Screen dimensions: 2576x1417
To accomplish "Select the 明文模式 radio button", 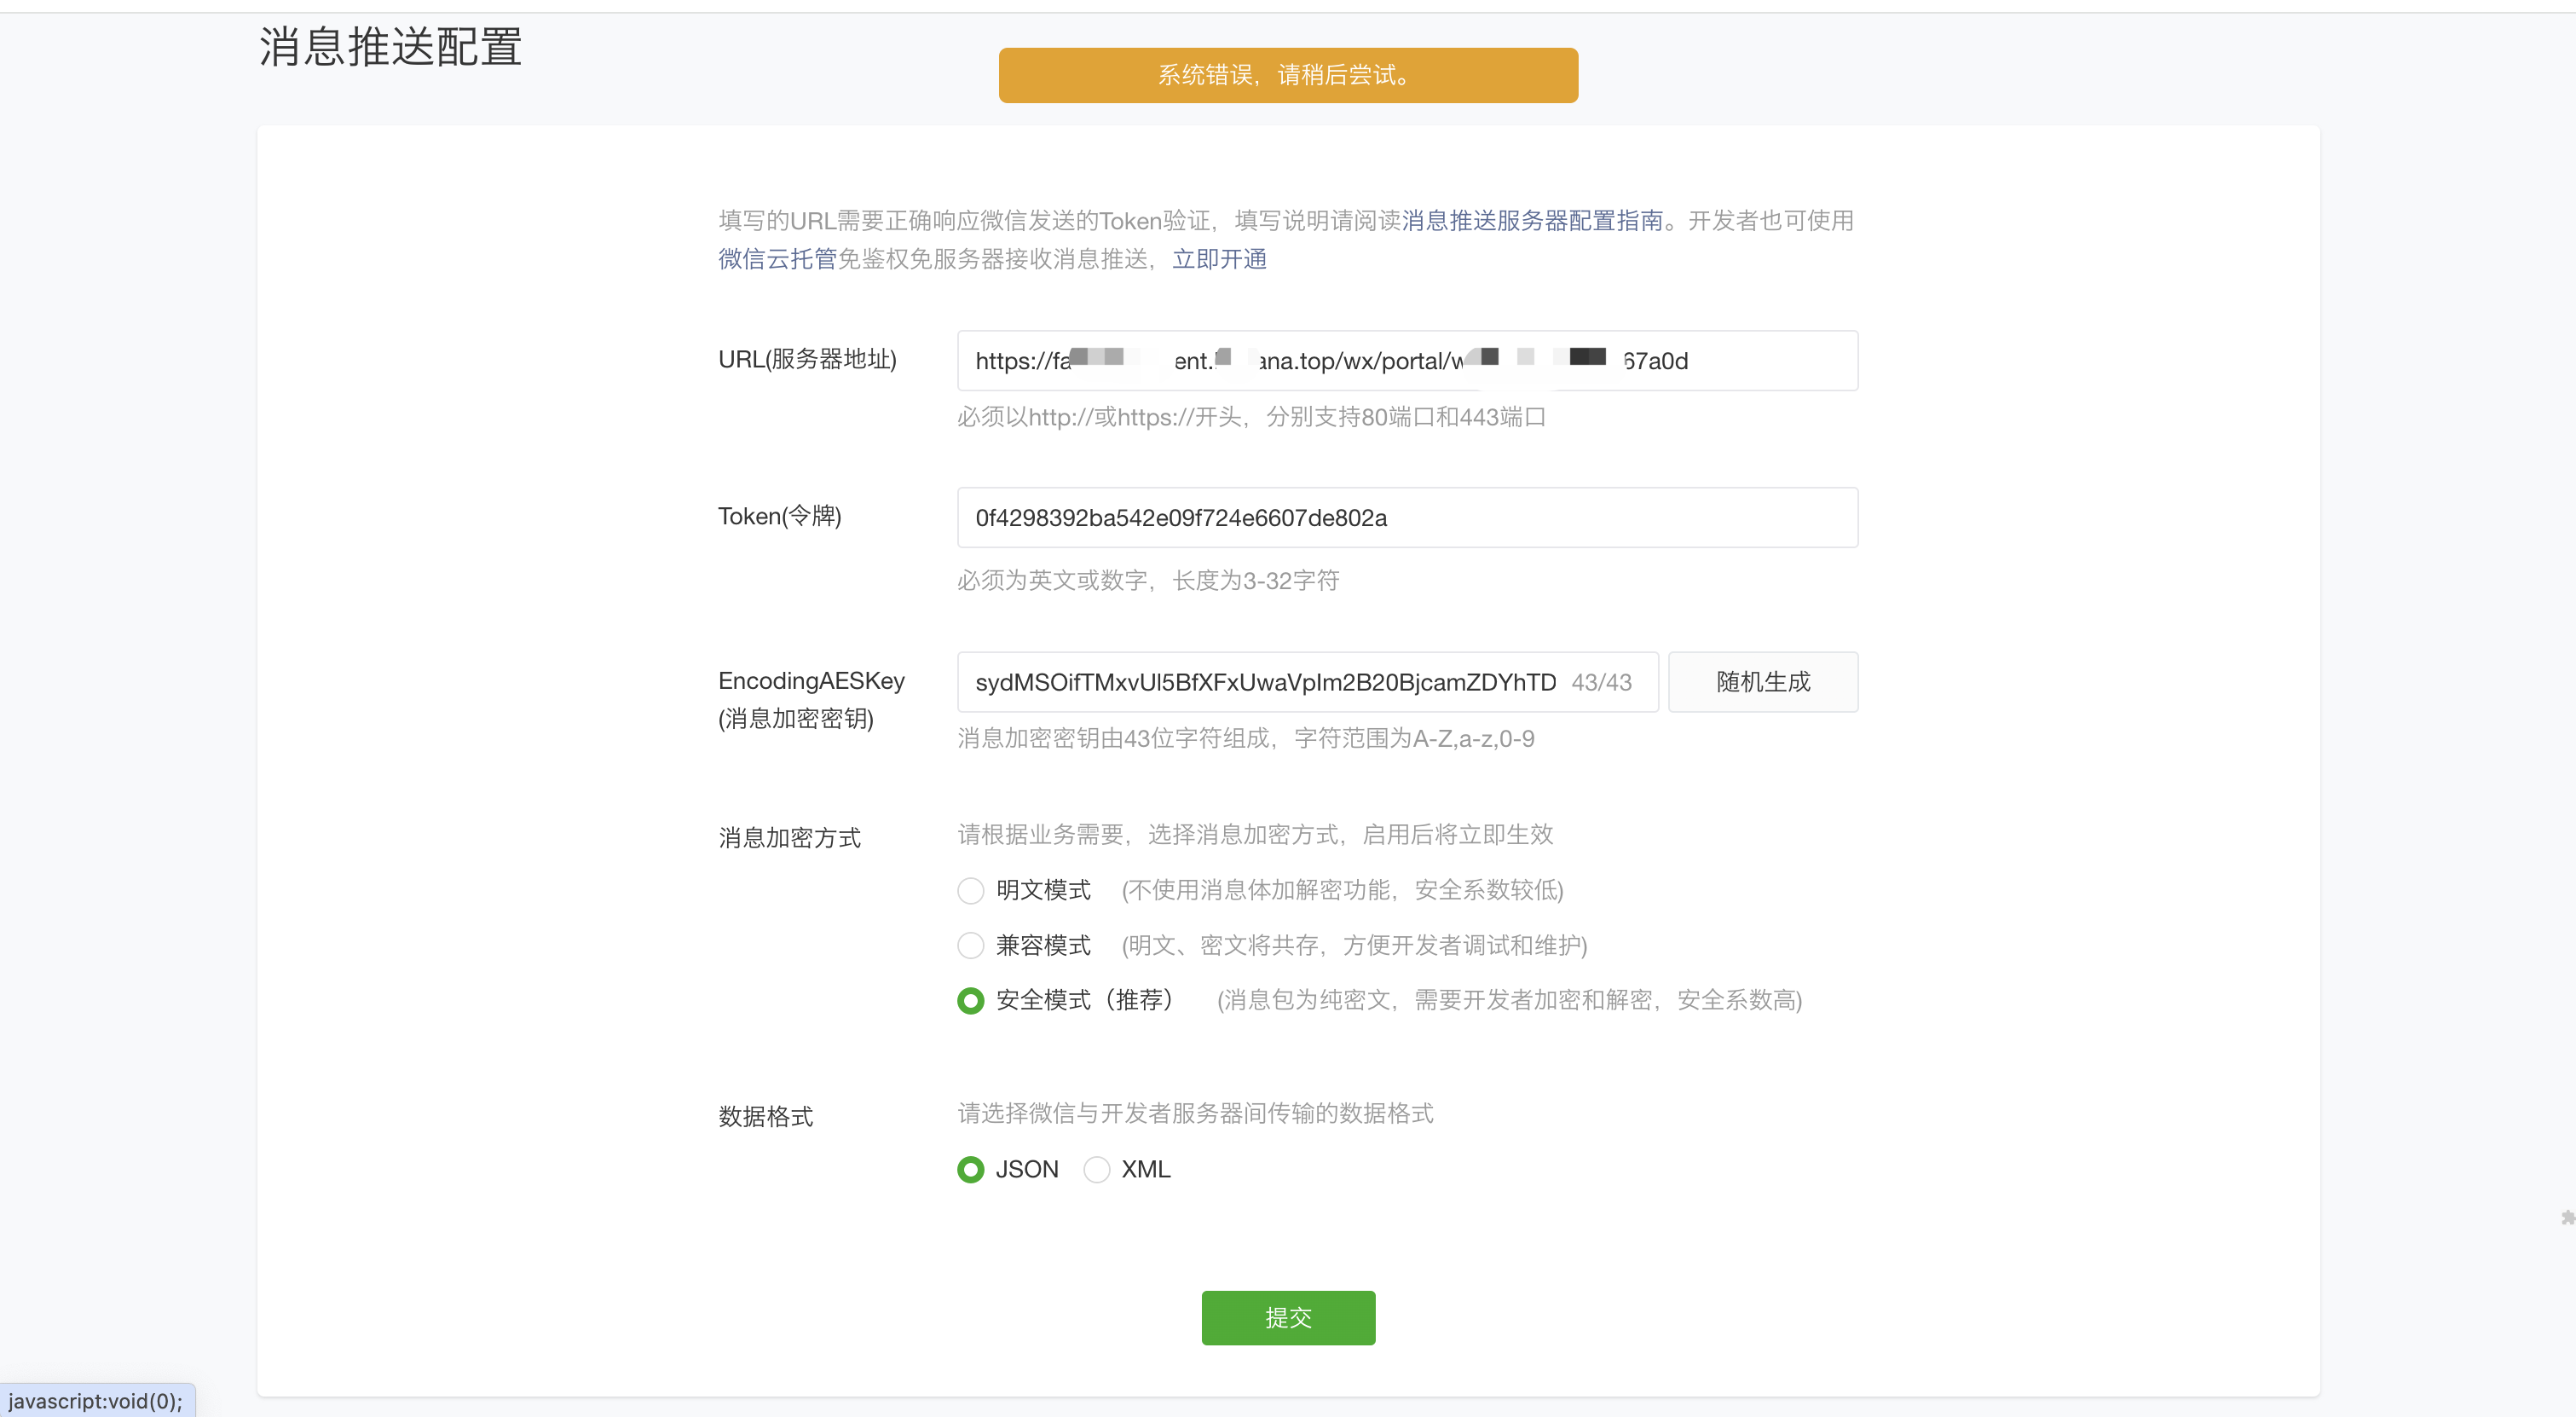I will [x=970, y=890].
